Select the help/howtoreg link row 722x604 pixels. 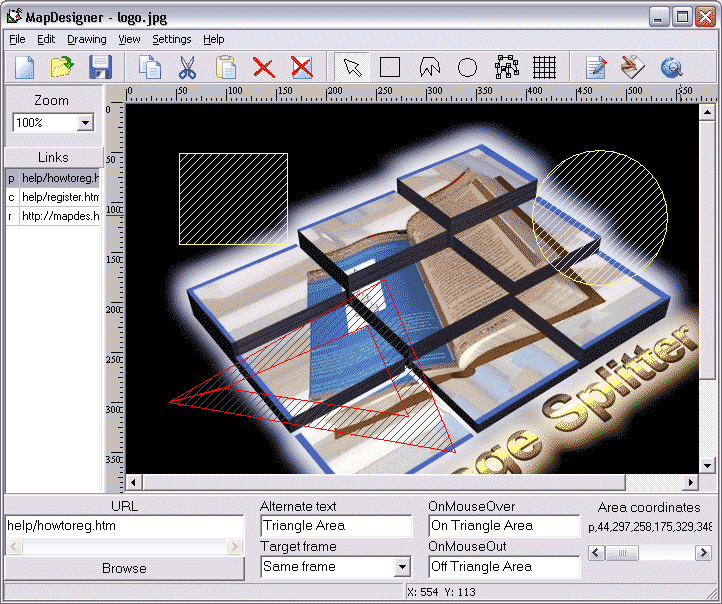53,178
